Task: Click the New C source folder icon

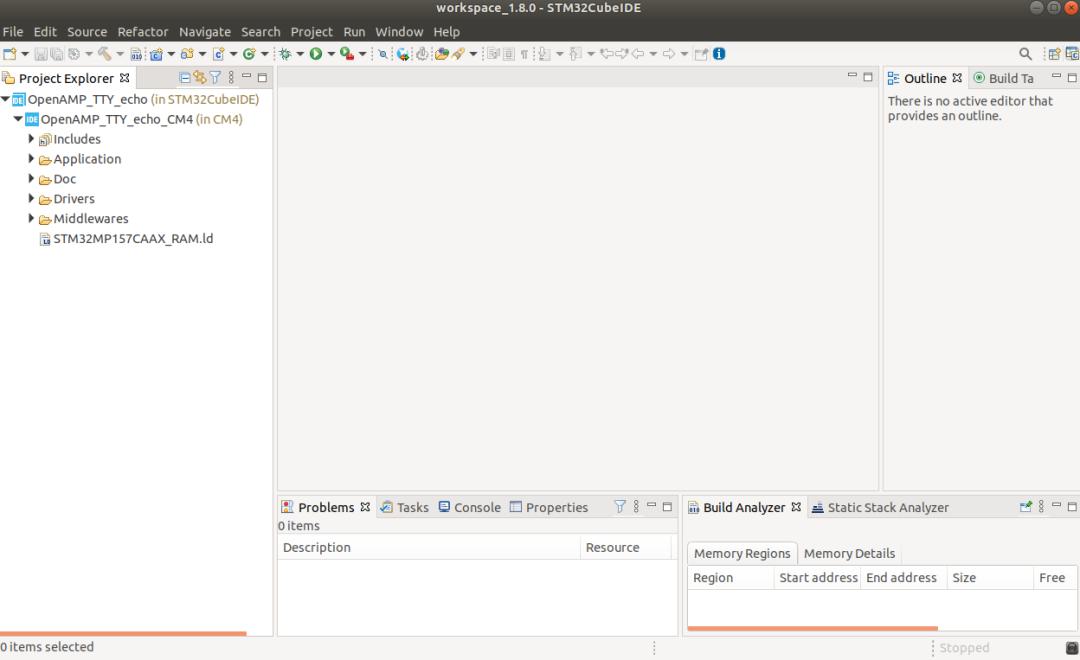Action: tap(187, 54)
